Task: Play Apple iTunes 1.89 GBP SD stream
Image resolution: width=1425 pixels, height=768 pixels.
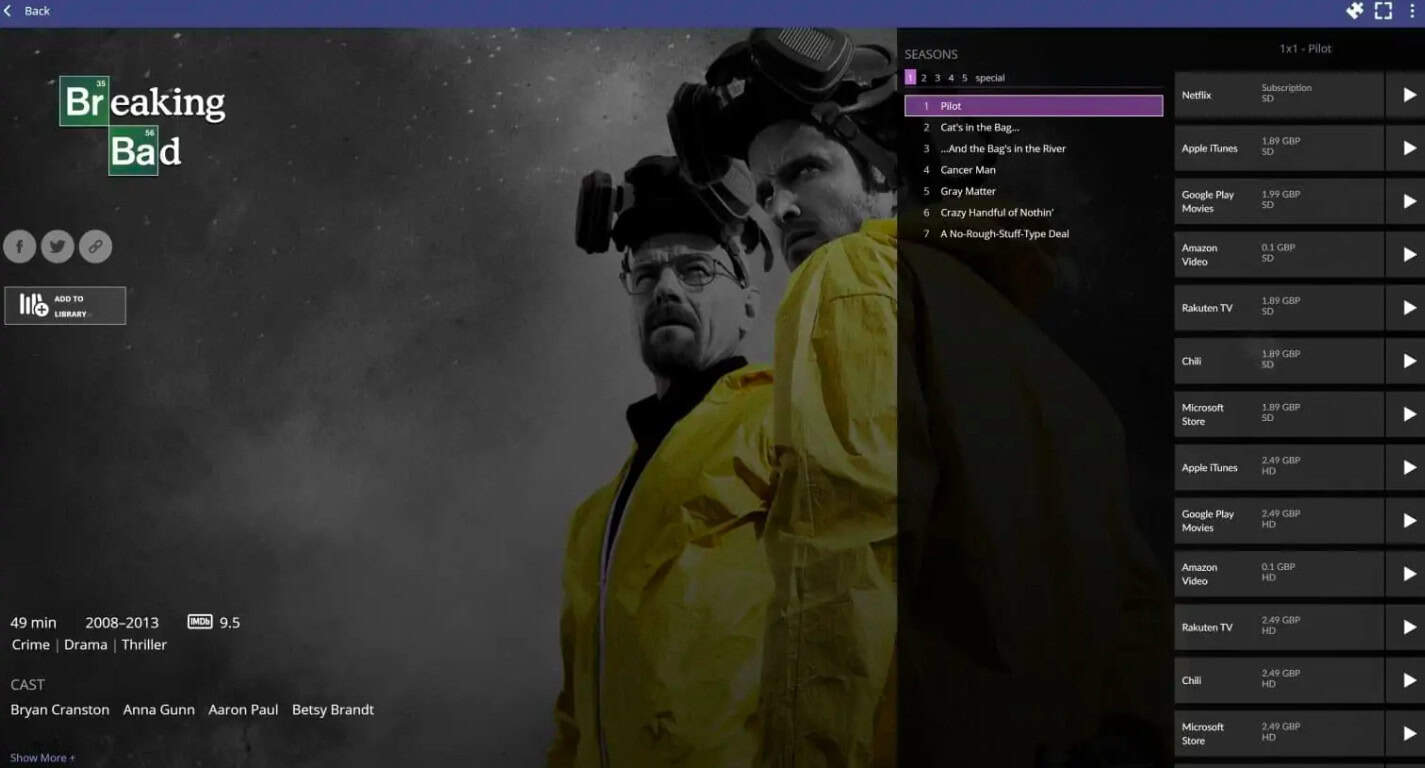Action: [1410, 148]
